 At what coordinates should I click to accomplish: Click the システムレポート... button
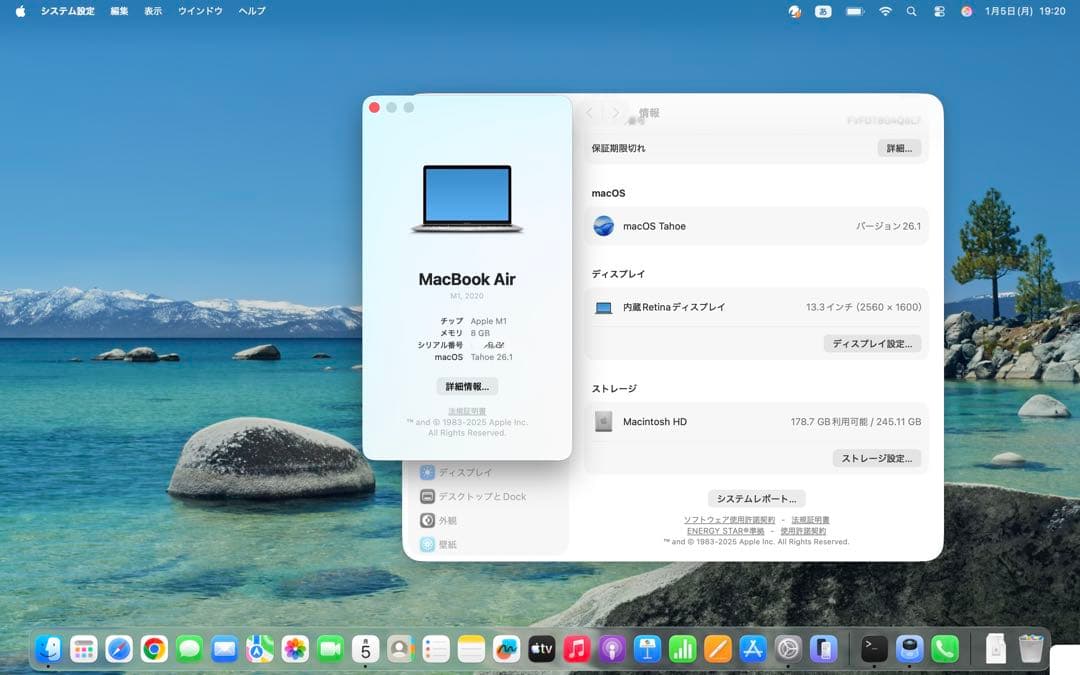(x=756, y=498)
